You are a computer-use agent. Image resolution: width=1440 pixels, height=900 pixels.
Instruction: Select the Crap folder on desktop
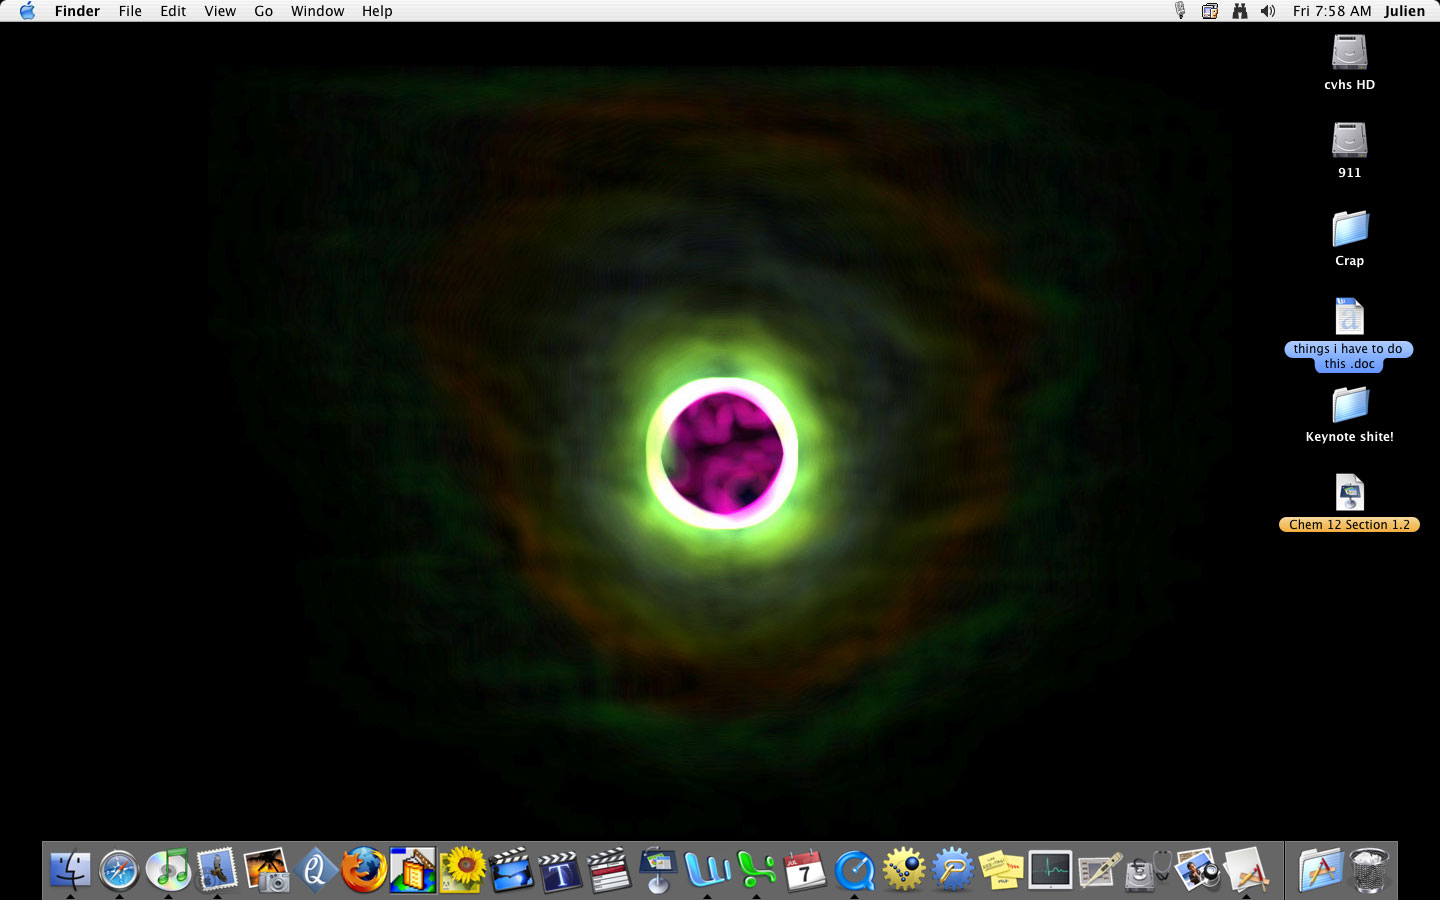coord(1349,228)
